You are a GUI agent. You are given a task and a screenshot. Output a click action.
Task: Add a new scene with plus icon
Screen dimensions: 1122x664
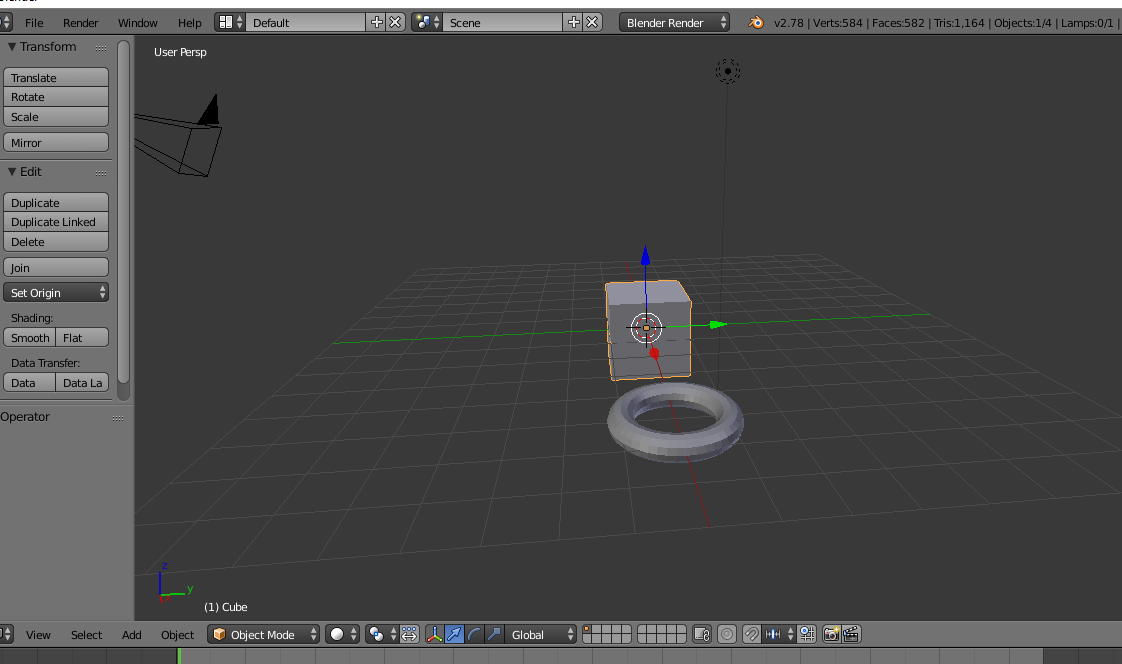pos(573,22)
